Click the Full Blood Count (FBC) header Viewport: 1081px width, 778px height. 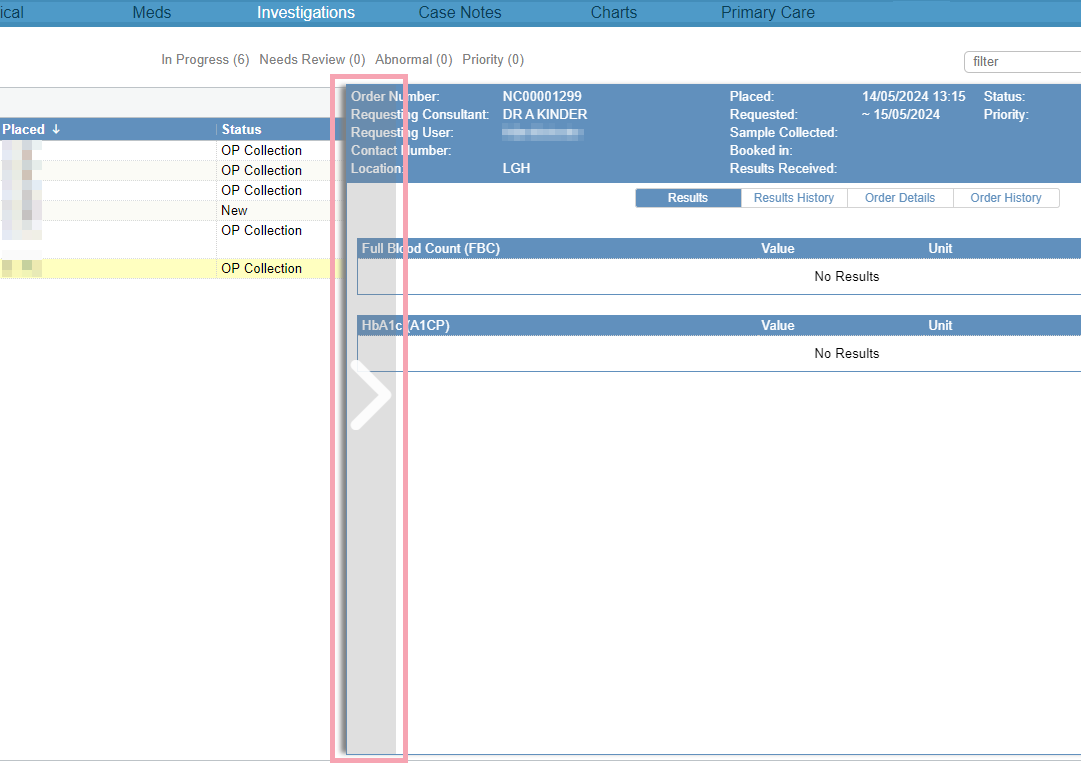point(431,249)
